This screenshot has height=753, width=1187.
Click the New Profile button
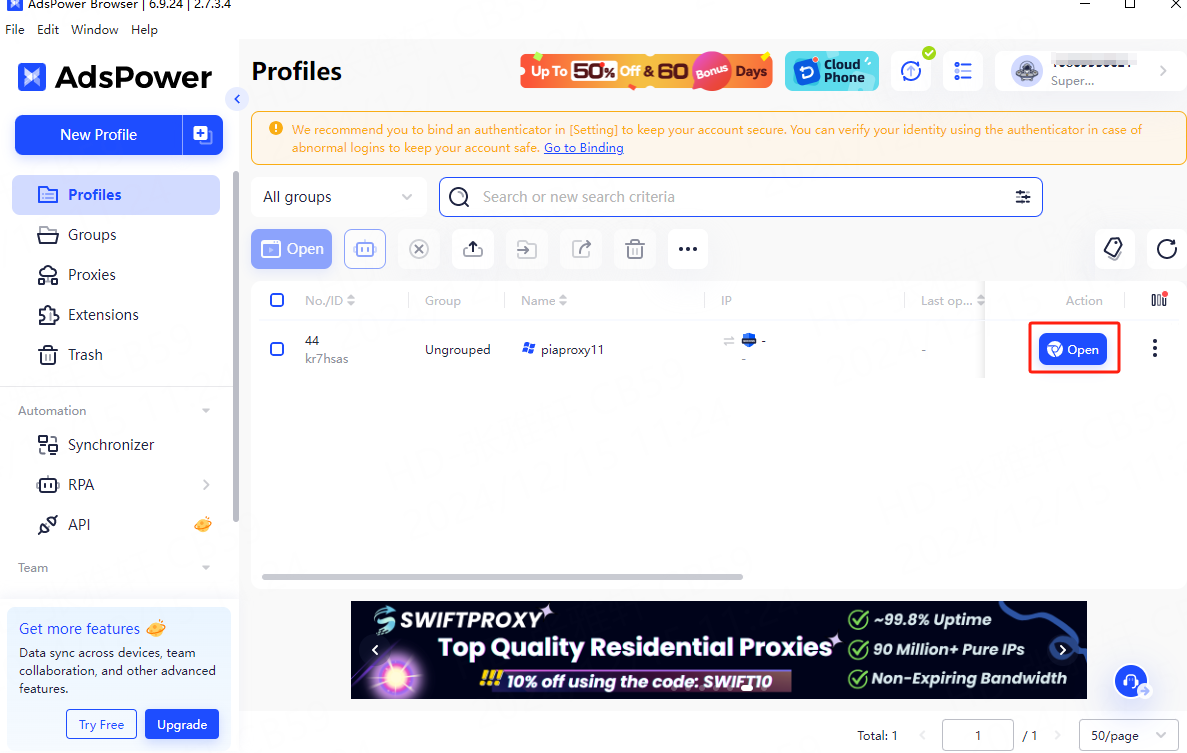pos(98,135)
